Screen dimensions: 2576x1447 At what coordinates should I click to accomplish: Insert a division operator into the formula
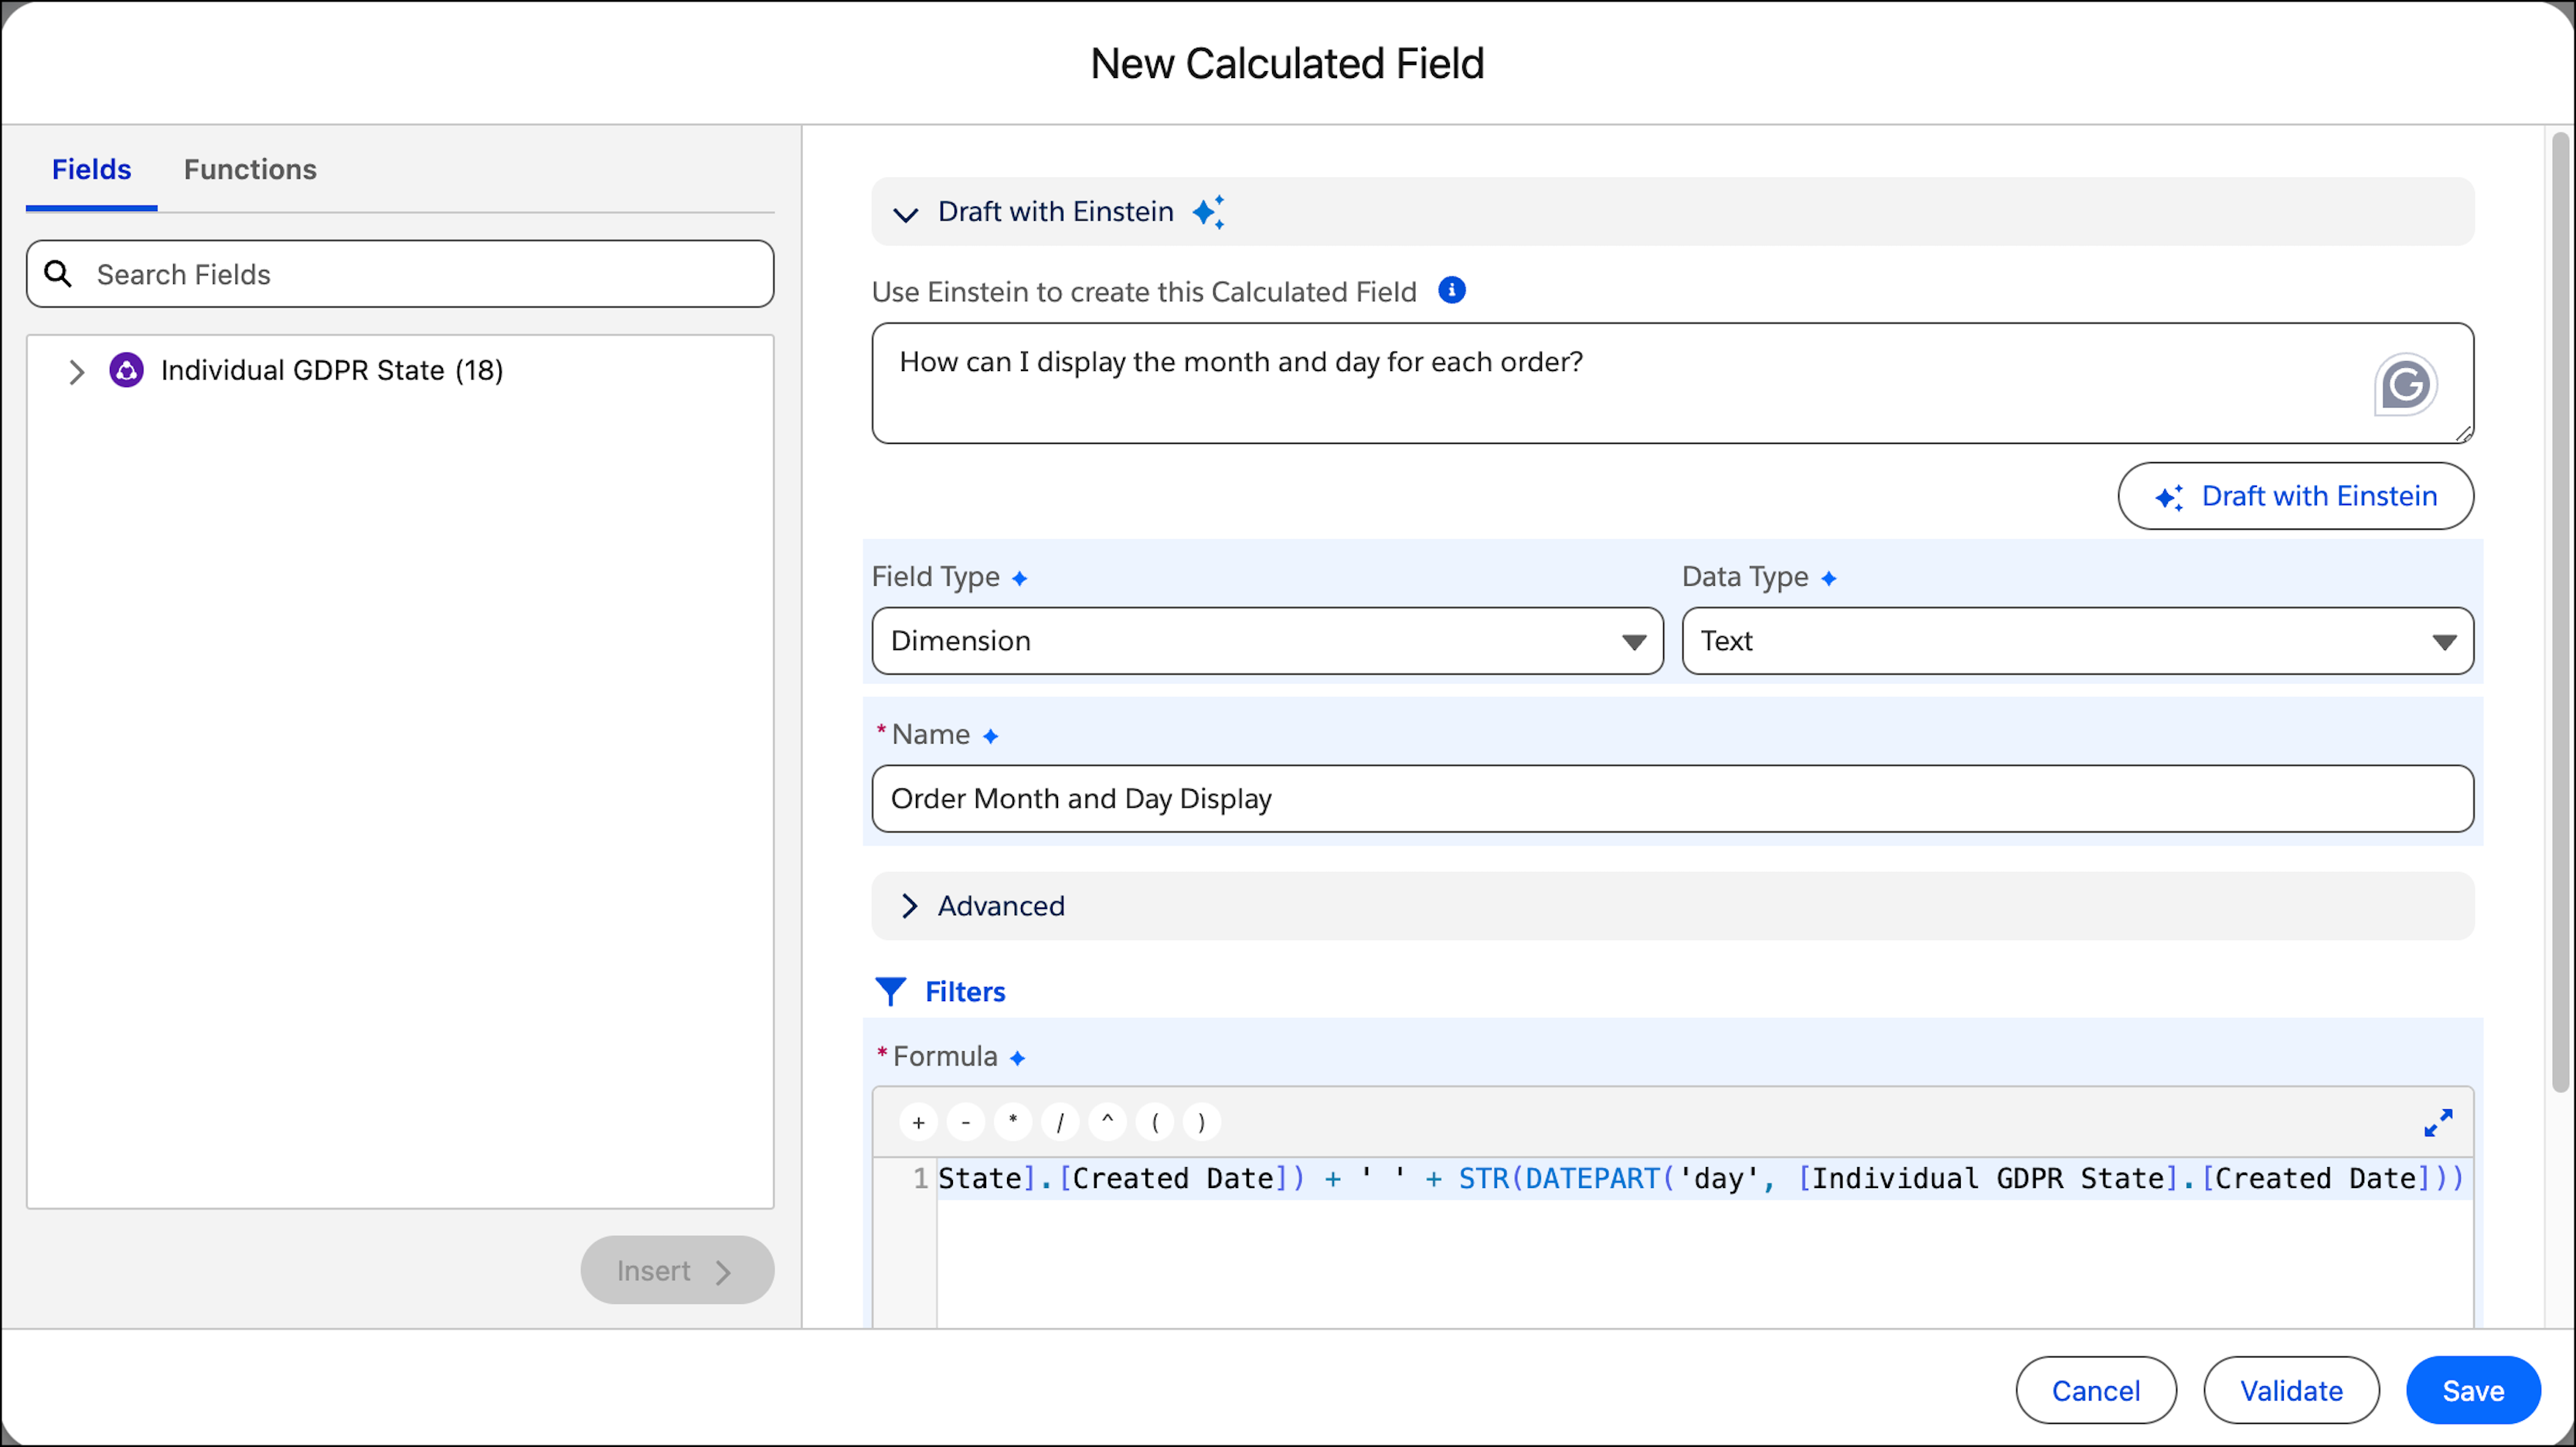(x=1060, y=1121)
